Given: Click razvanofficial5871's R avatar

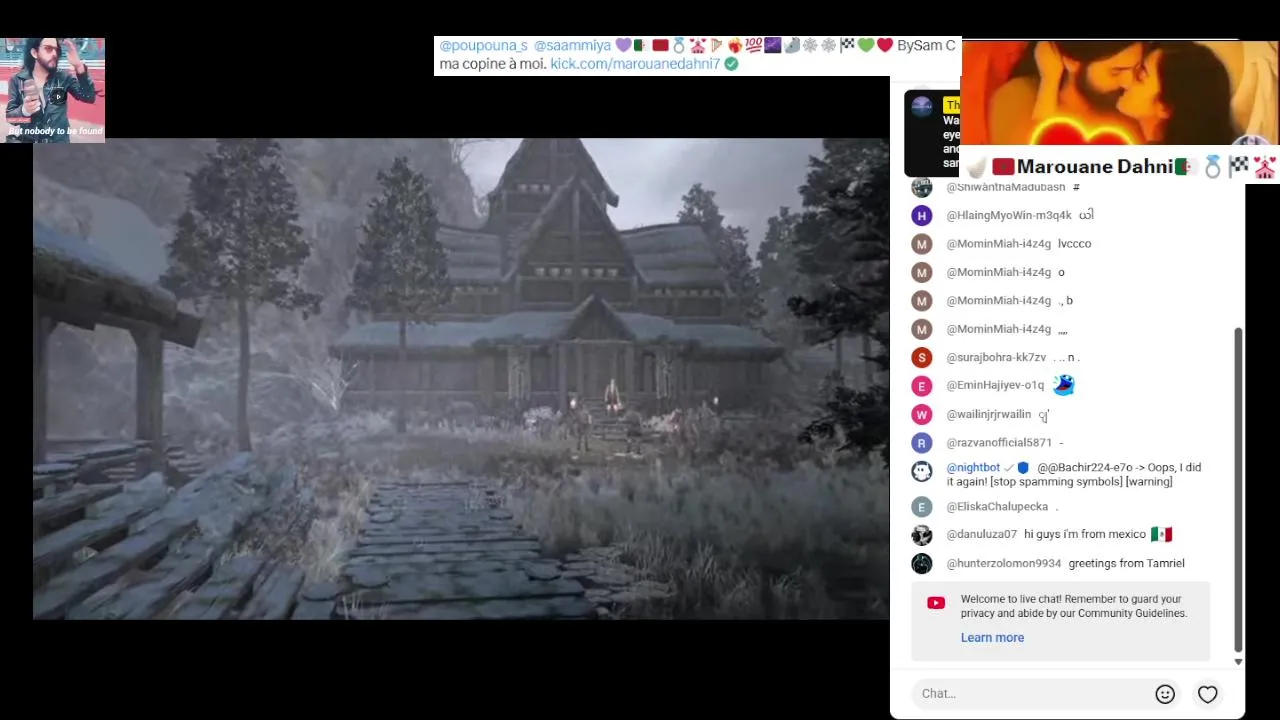Looking at the screenshot, I should pos(922,443).
